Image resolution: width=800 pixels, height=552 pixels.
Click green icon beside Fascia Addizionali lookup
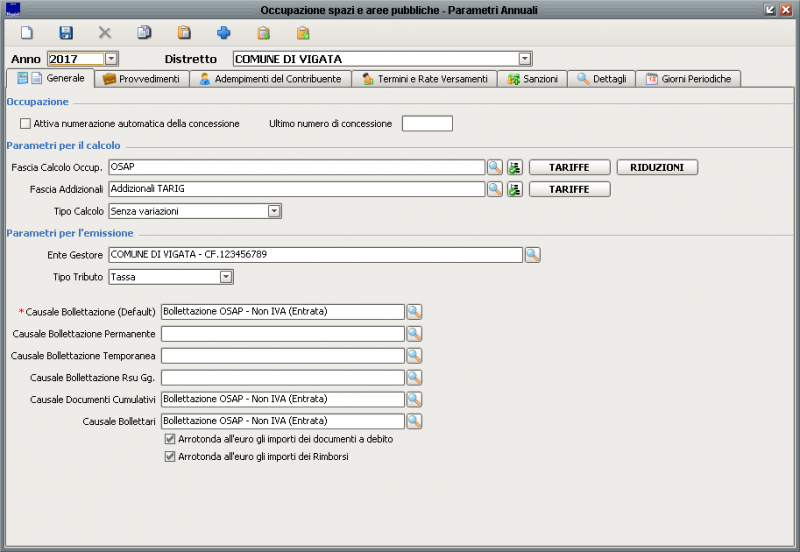click(x=515, y=189)
